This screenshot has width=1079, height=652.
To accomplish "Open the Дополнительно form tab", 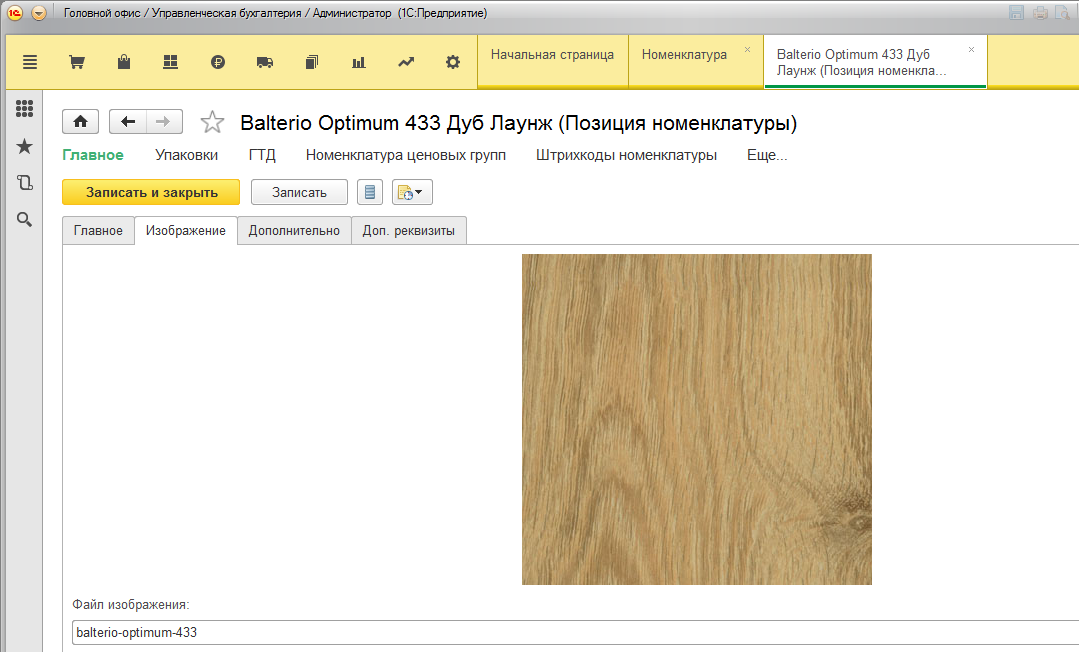I will (295, 231).
